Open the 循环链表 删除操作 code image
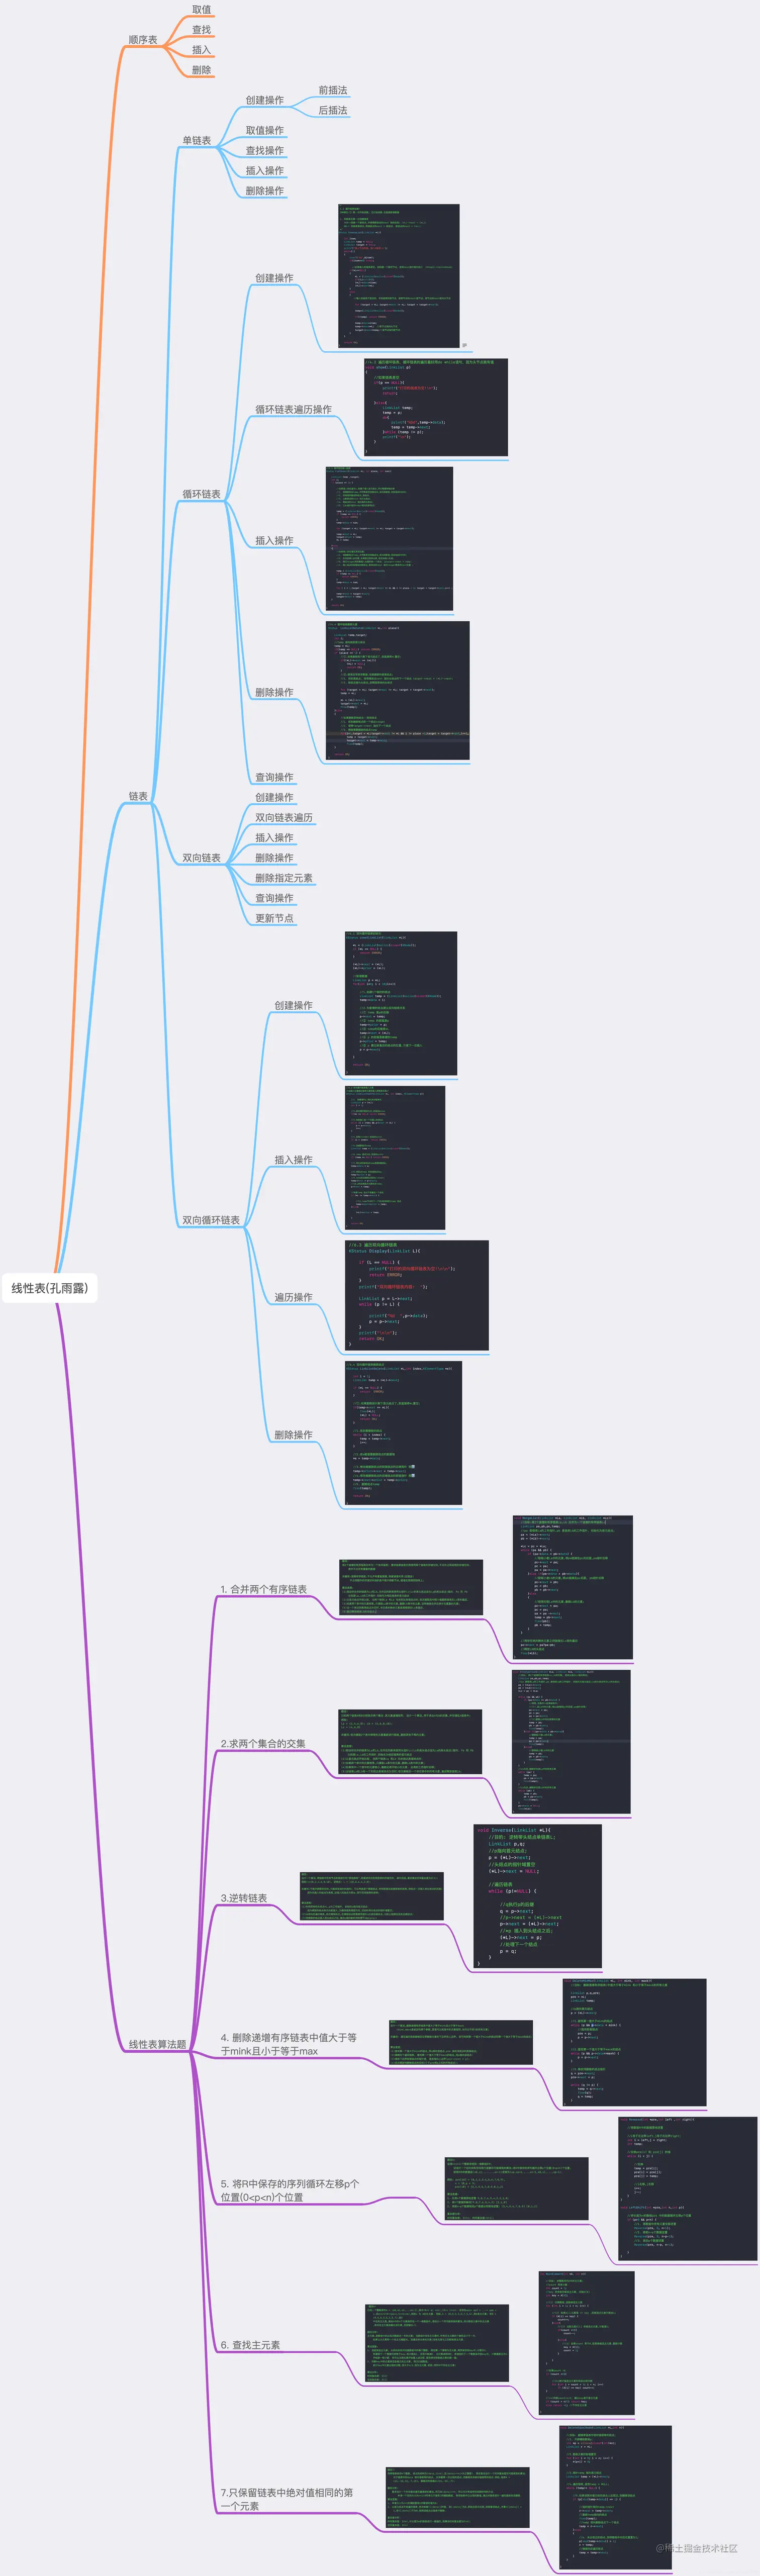Screen dimensions: 760x2576 point(398,691)
